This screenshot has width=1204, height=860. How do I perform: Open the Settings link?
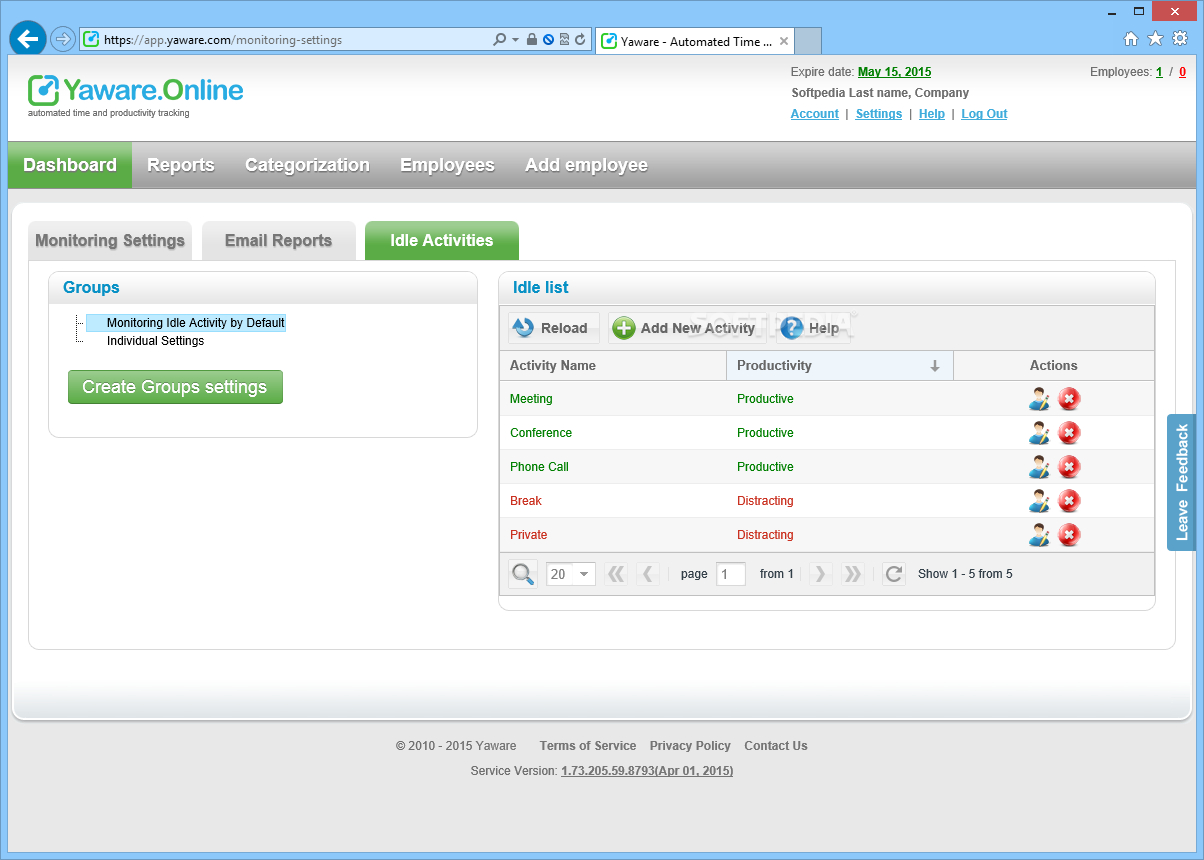[879, 114]
